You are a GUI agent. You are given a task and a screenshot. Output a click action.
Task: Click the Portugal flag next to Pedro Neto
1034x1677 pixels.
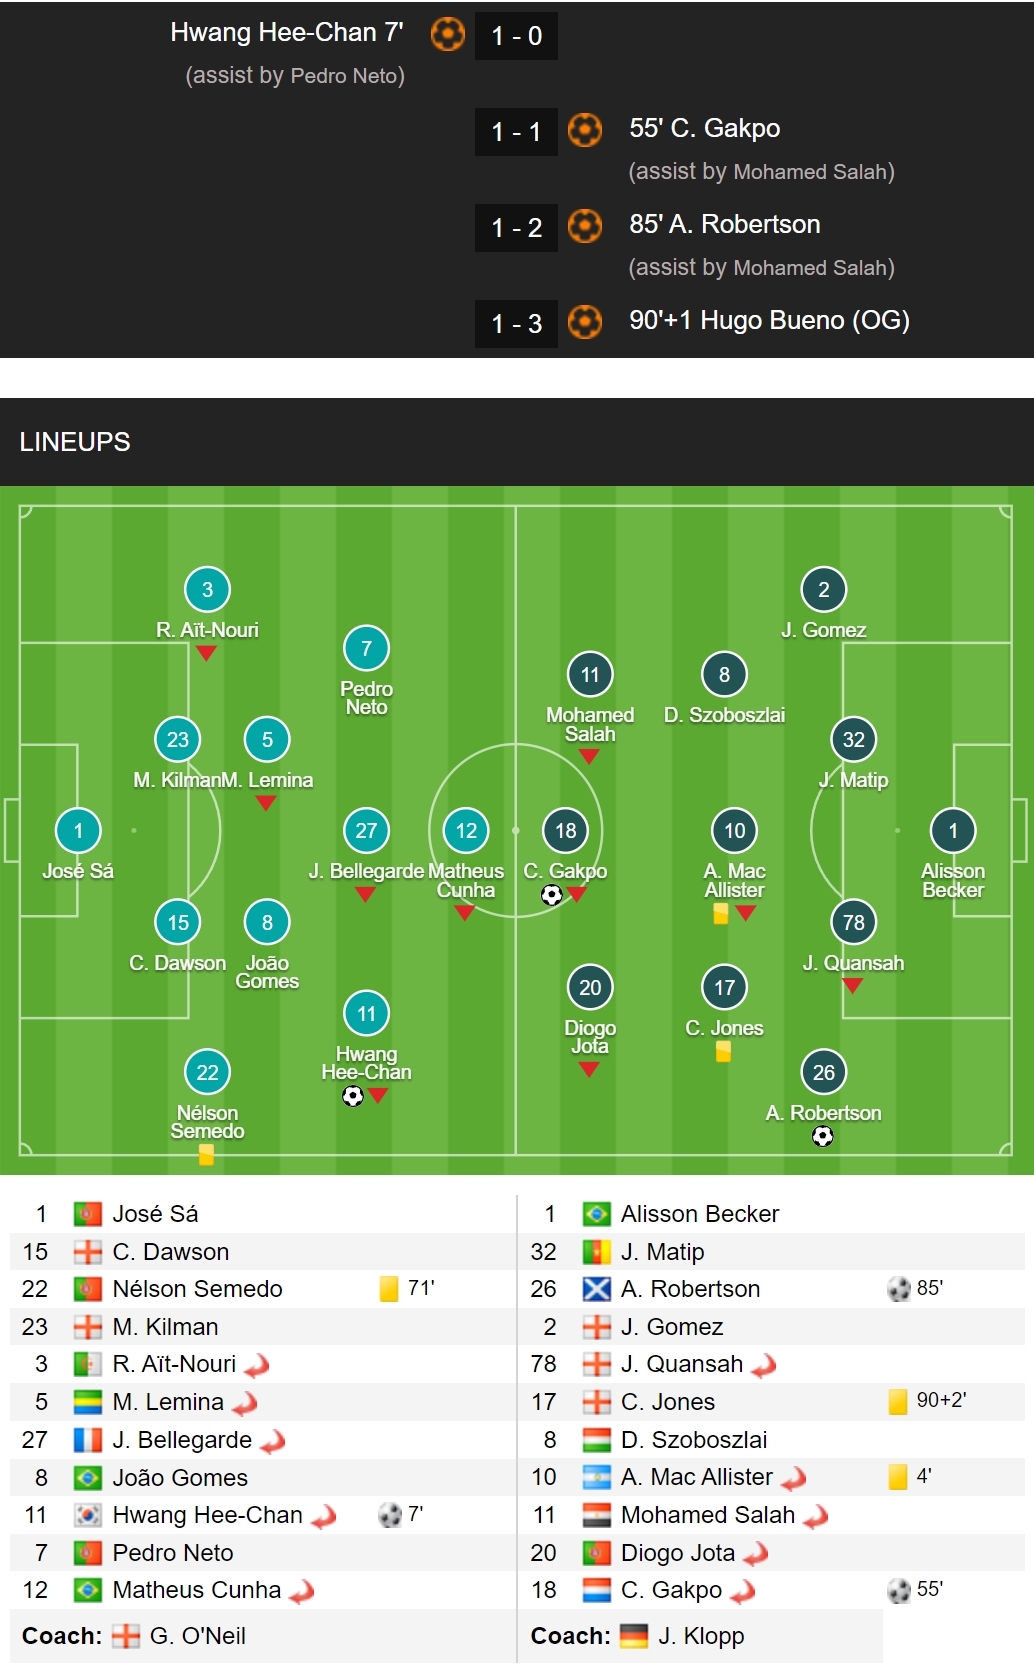88,1553
